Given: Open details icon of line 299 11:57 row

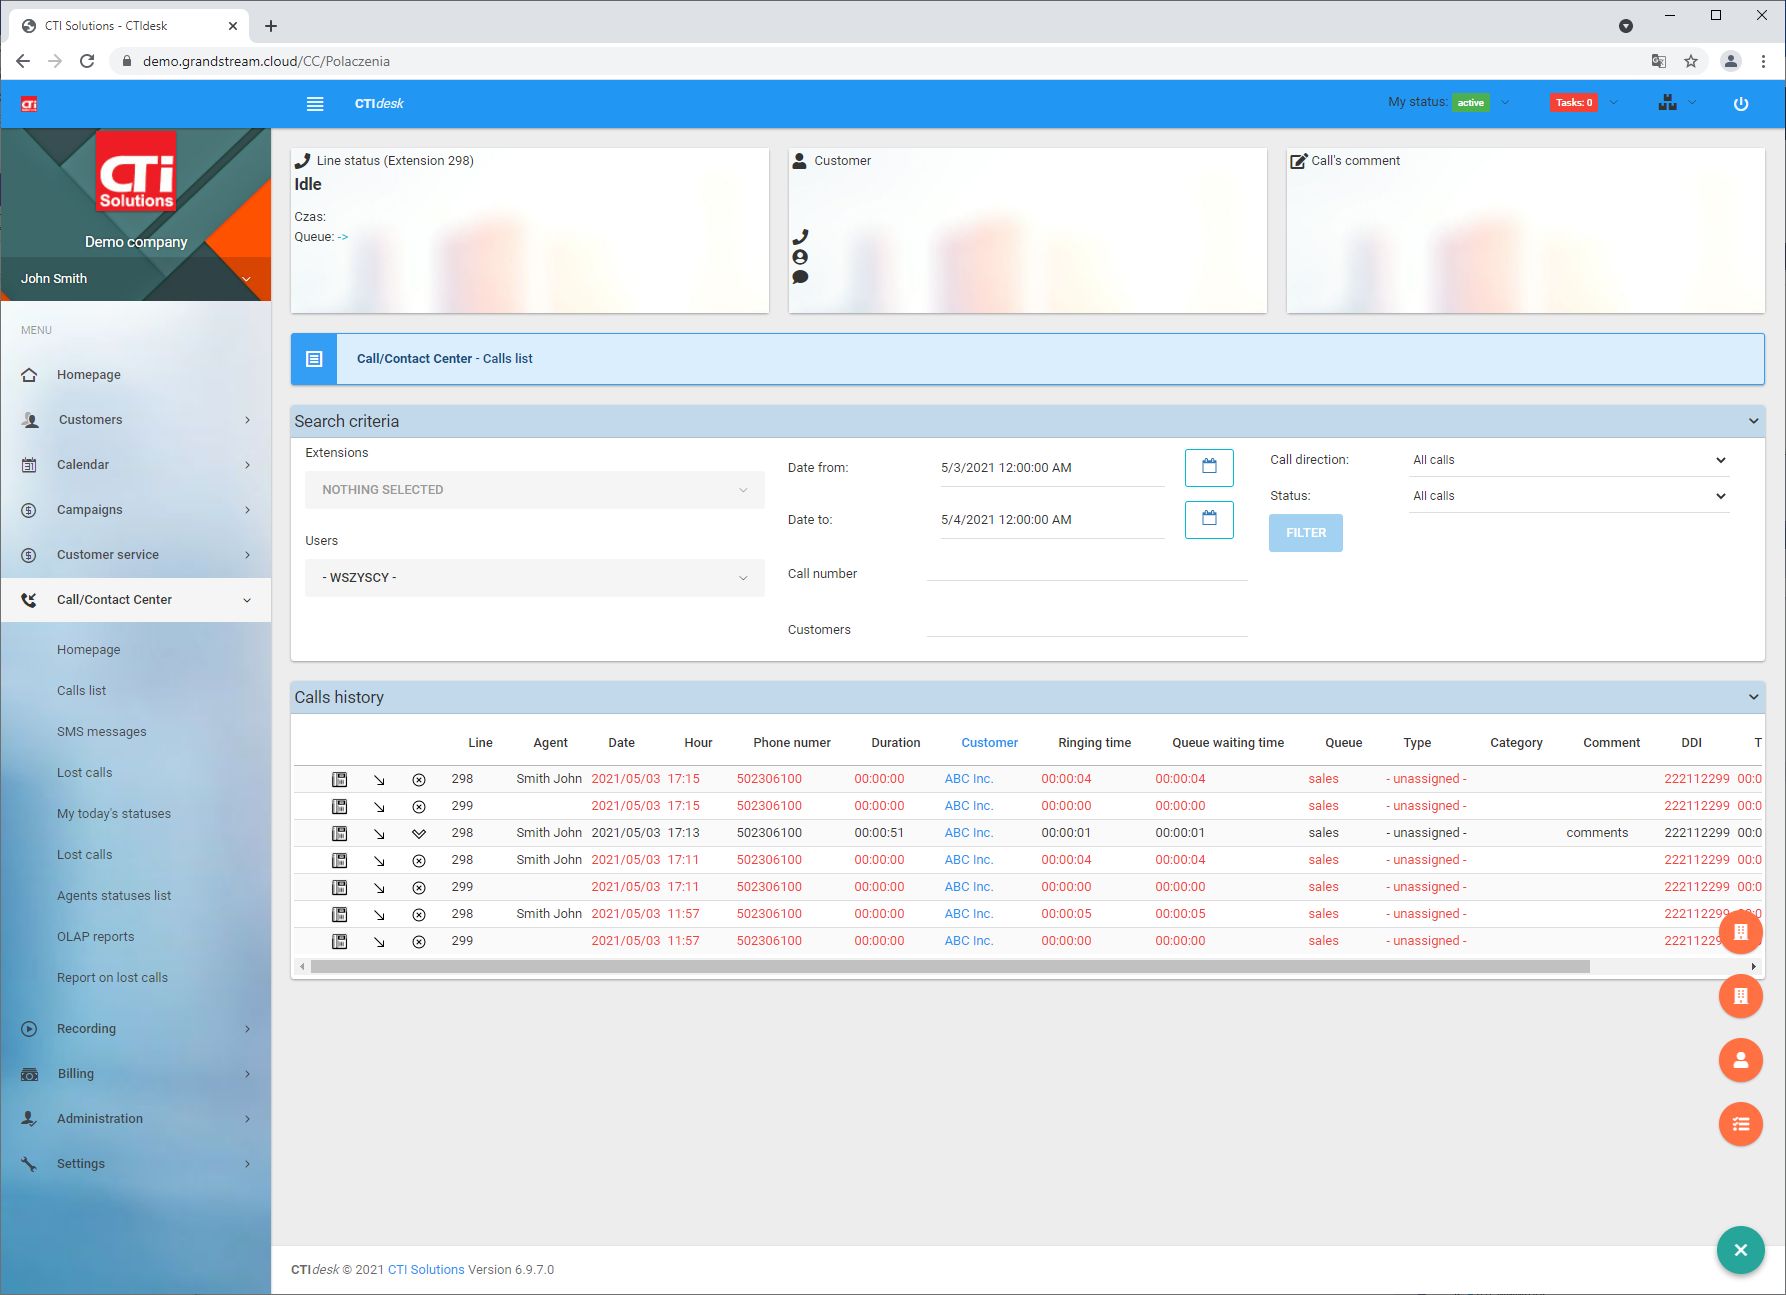Looking at the screenshot, I should [x=339, y=941].
